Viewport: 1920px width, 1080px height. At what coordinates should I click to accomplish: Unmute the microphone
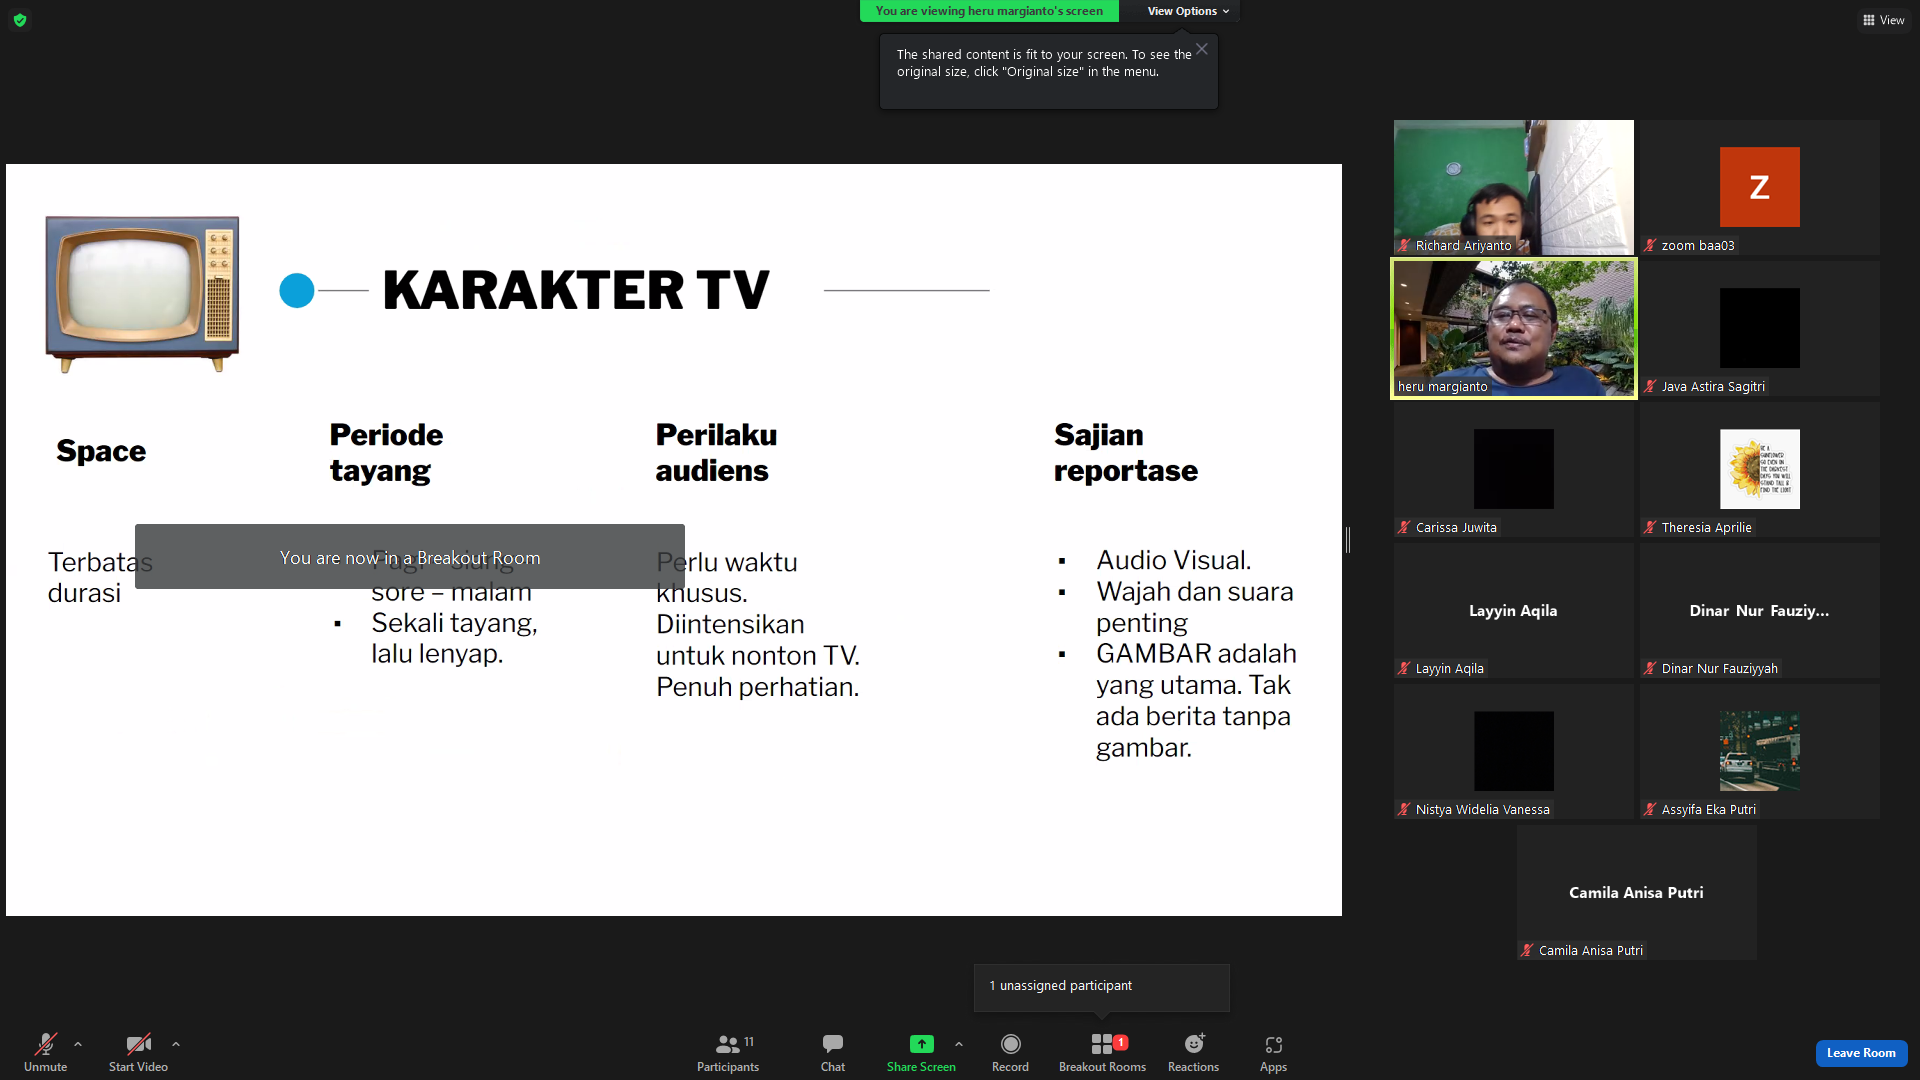click(46, 1052)
